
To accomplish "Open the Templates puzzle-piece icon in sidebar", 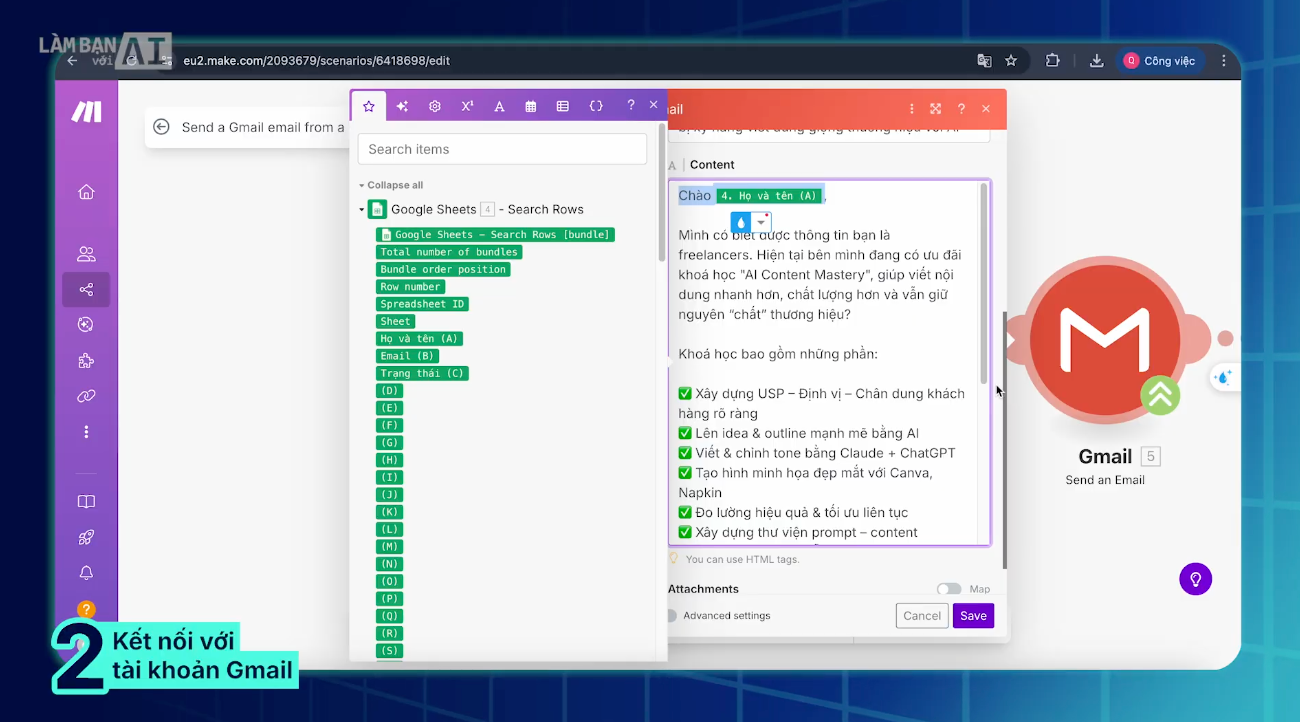I will pos(86,361).
